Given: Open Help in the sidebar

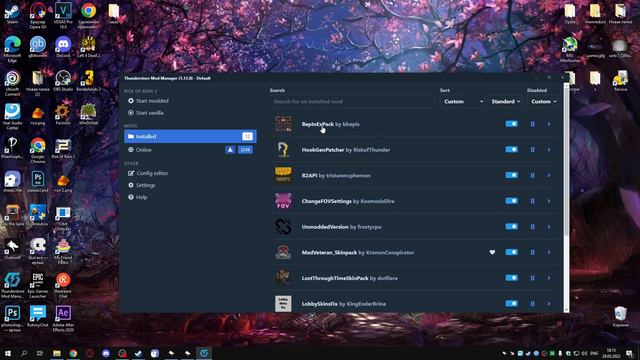Looking at the screenshot, I should [138, 197].
